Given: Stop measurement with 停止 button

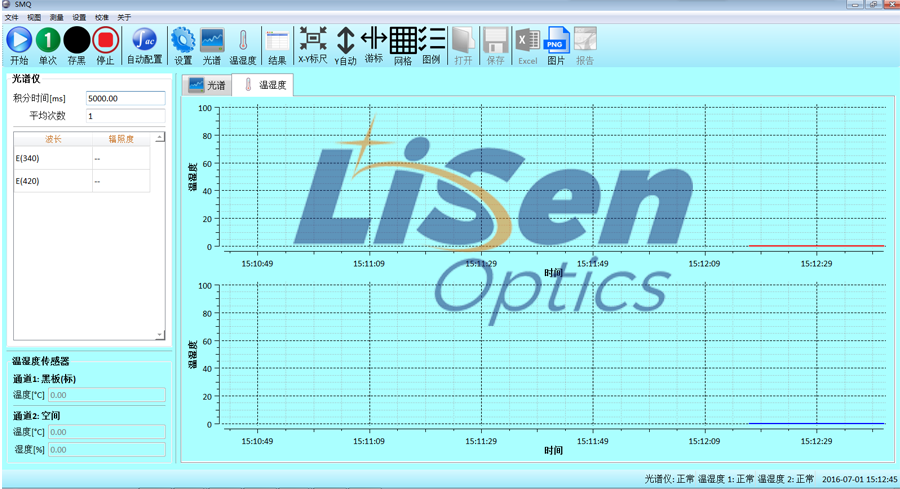Looking at the screenshot, I should point(105,46).
